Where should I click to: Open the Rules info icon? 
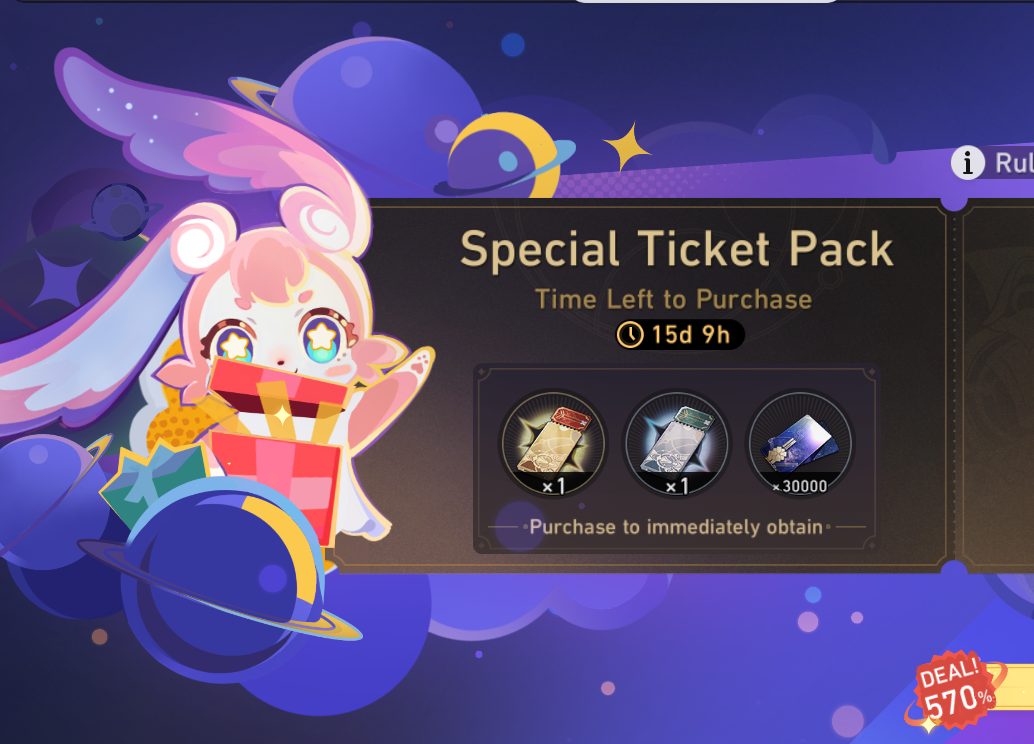click(967, 162)
